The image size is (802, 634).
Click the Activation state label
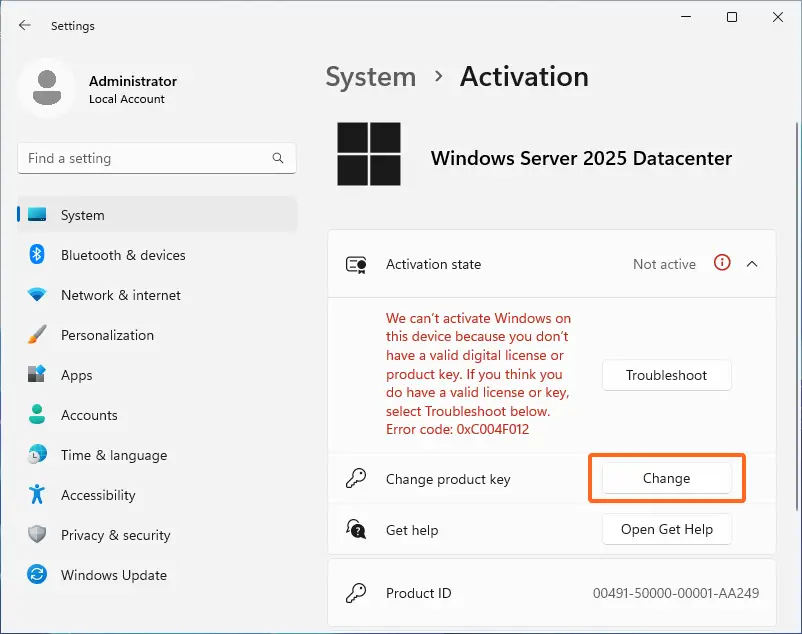[433, 264]
